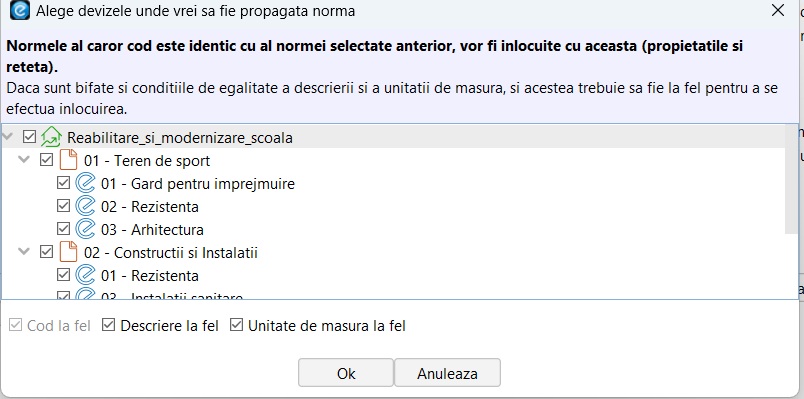Uncheck the Descriere la fel checkbox
Screen dimensions: 804x399
click(x=108, y=325)
